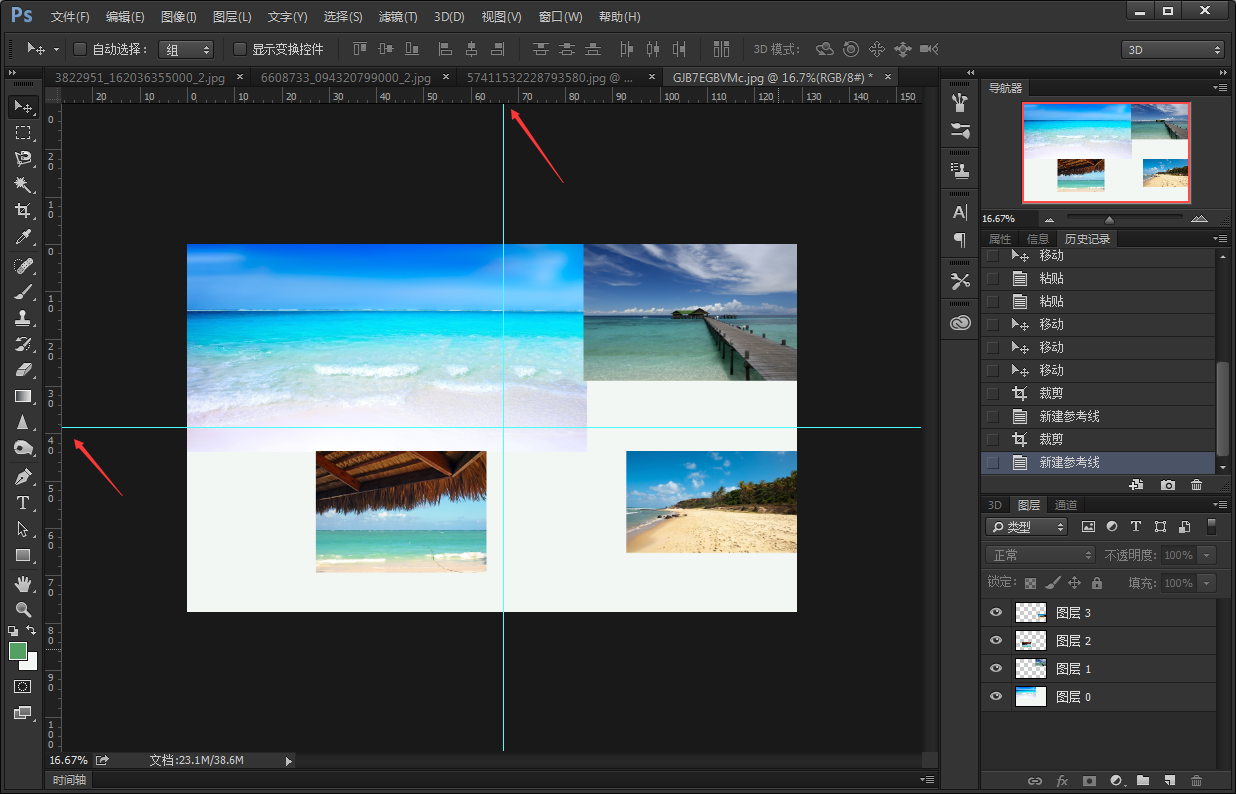
Task: Enable the 自动选择 checkbox
Action: (80, 49)
